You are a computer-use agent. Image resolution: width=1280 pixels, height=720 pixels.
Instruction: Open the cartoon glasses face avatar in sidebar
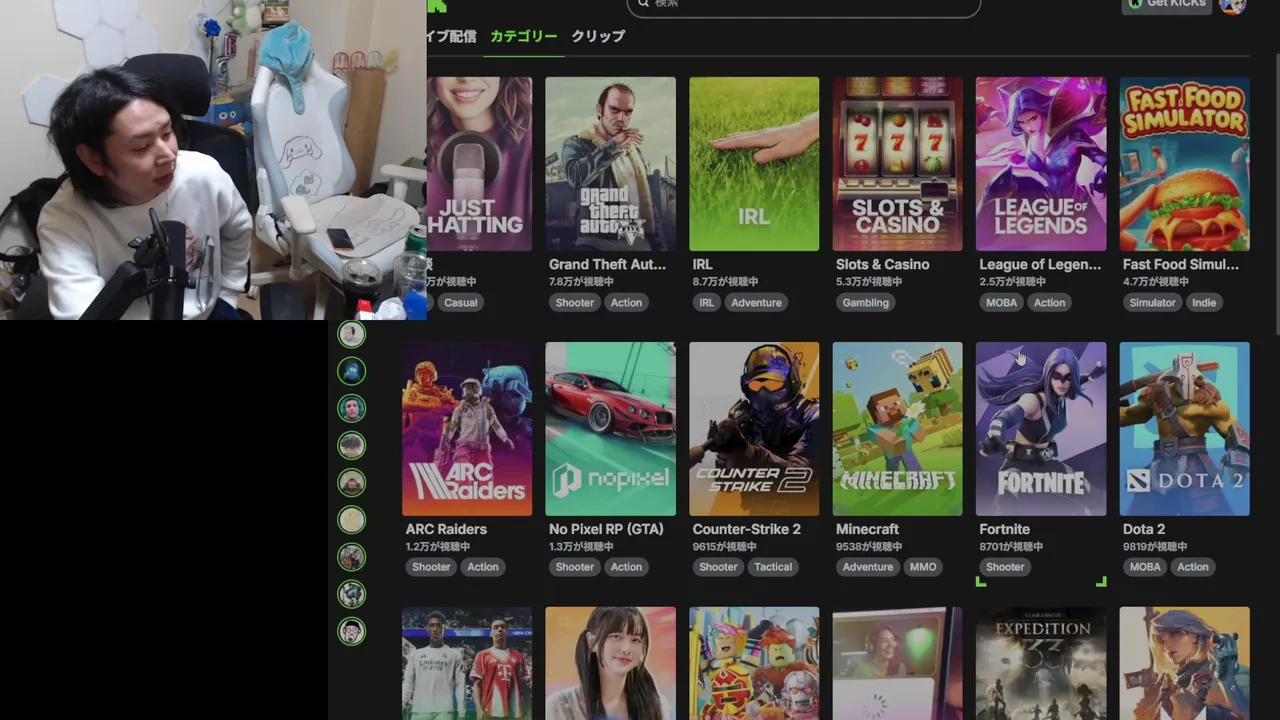(x=351, y=631)
